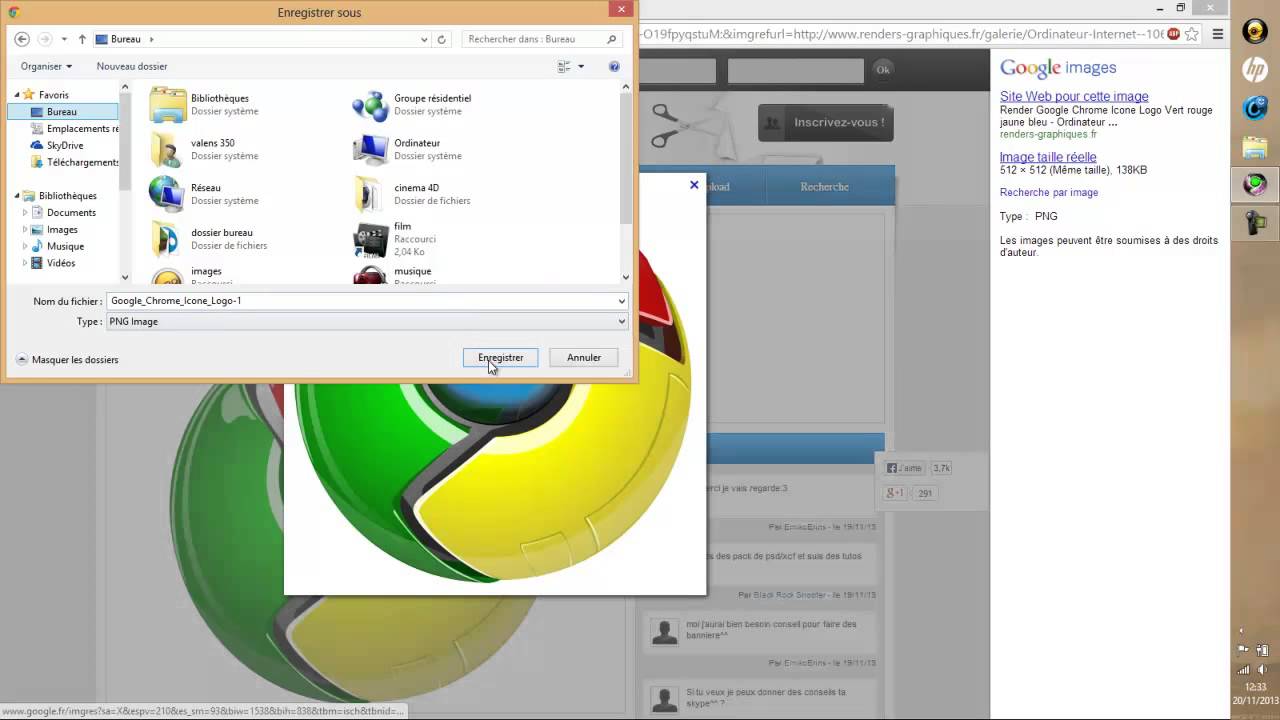Select Bureau breadcrumb in address bar
Viewport: 1280px width, 720px height.
point(126,39)
